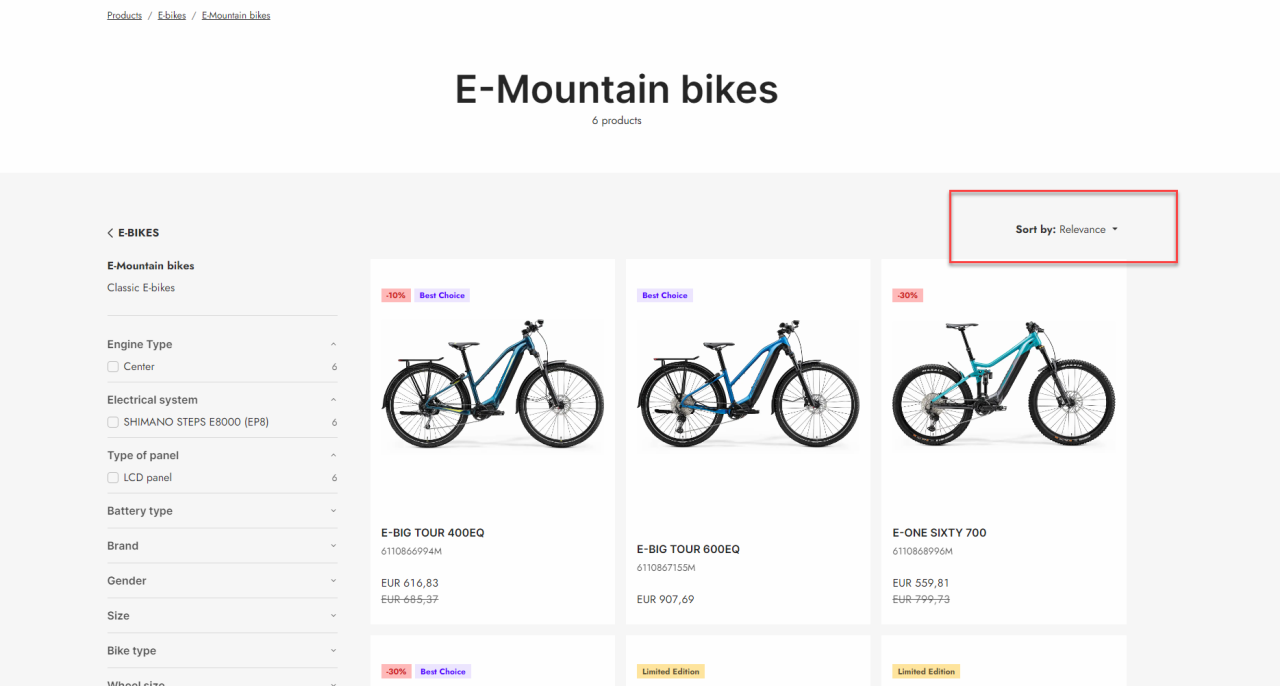The height and width of the screenshot is (686, 1280).
Task: Click the E-BIG TOUR 600EQ bike thumbnail
Action: [748, 384]
